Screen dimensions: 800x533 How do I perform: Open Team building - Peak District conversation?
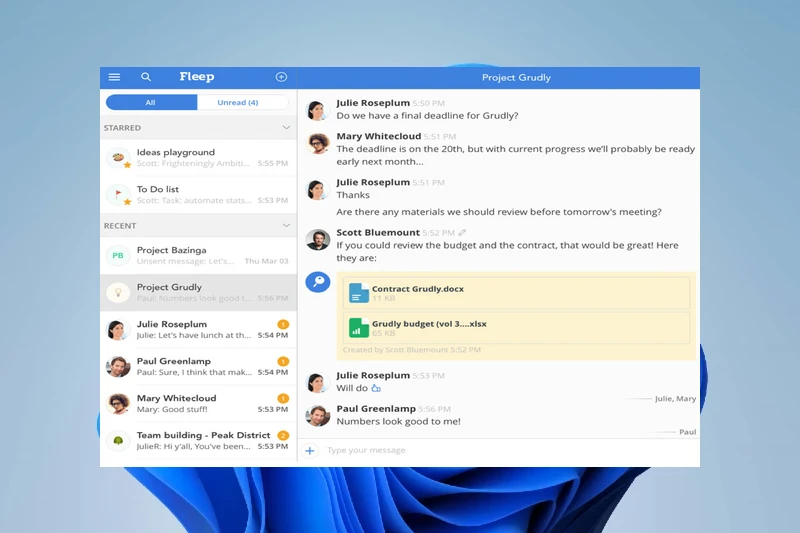(x=198, y=440)
